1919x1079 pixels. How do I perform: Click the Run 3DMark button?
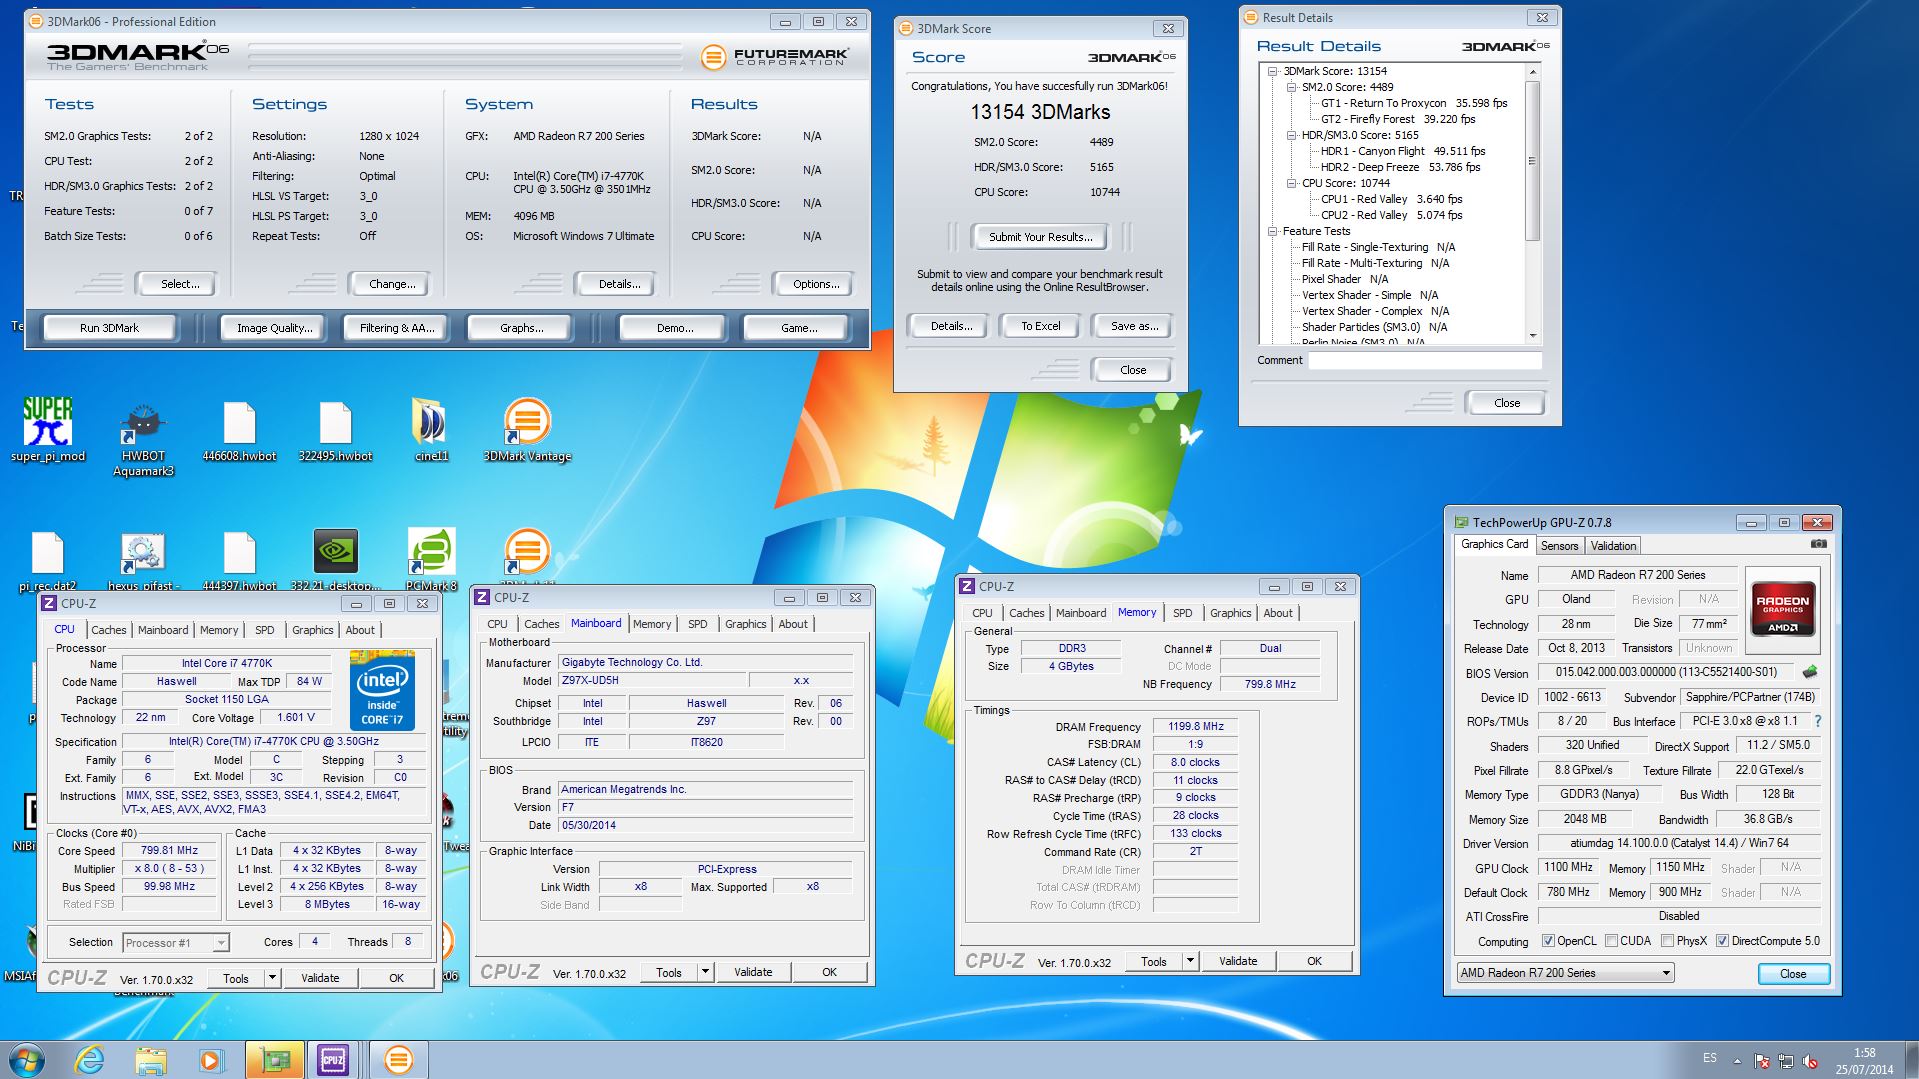tap(109, 328)
